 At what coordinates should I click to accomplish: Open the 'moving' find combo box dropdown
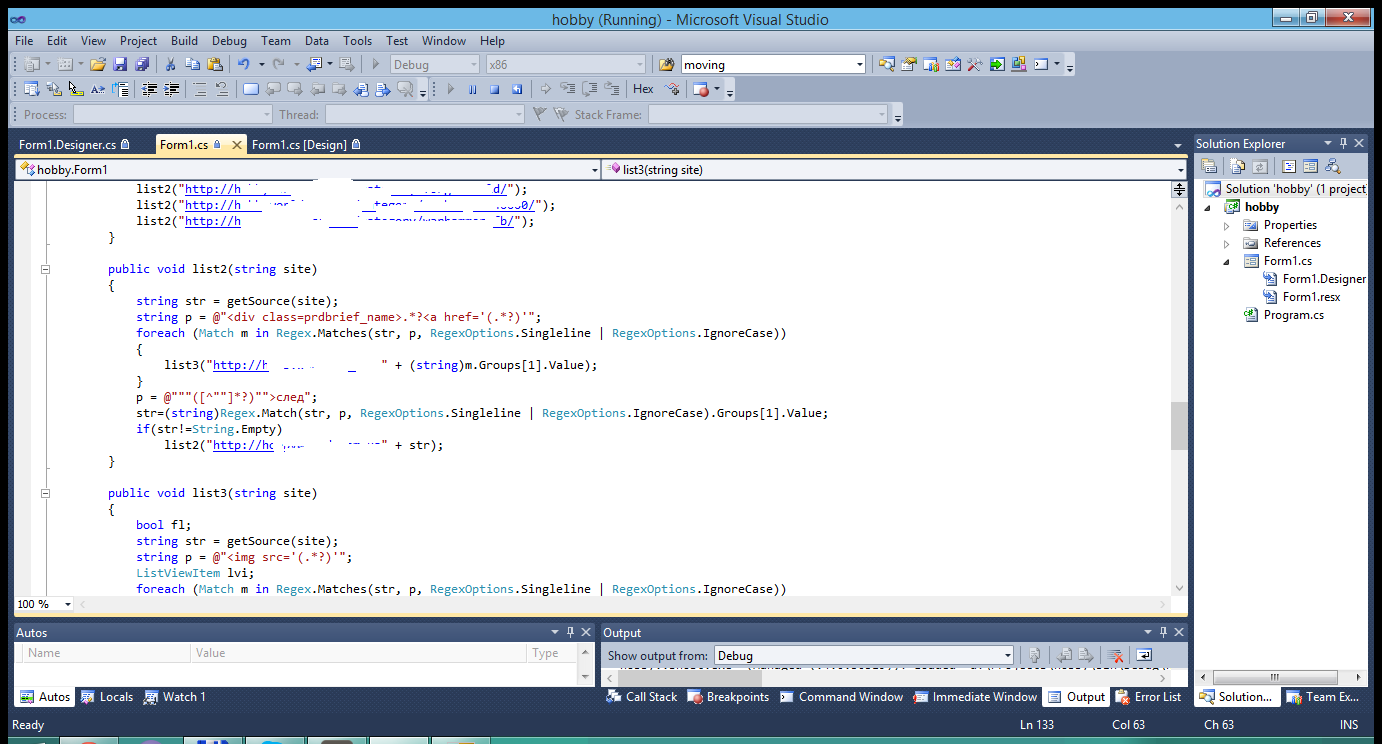point(859,65)
